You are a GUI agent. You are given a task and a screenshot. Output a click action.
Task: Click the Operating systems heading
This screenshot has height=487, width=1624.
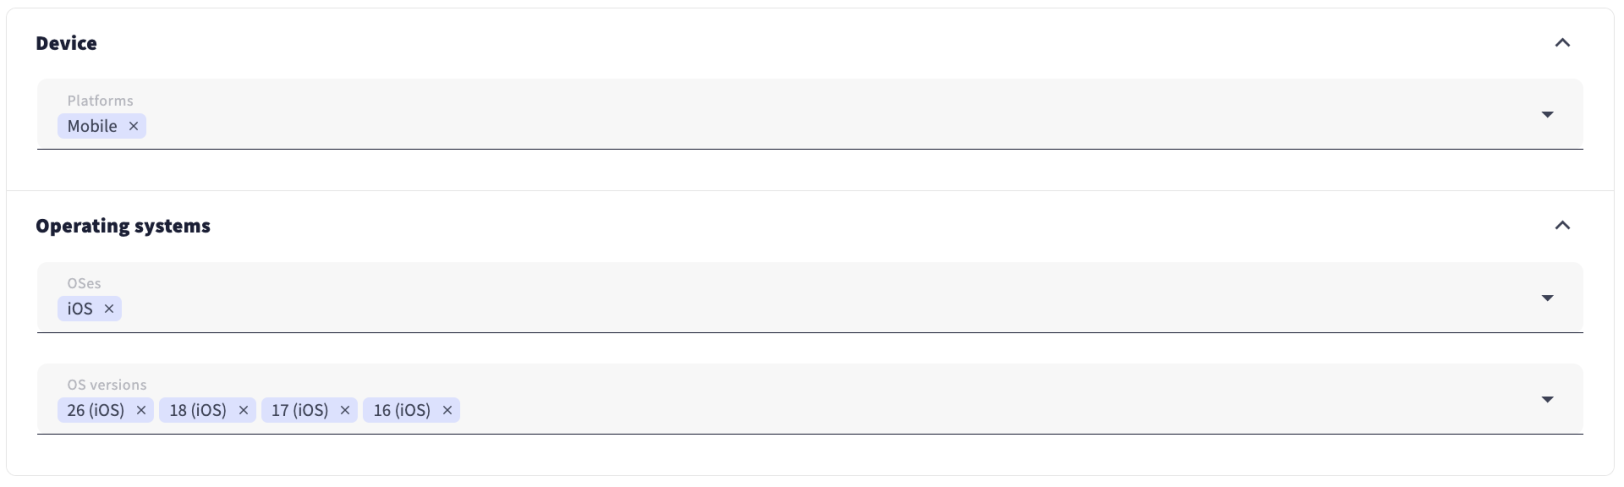(123, 226)
